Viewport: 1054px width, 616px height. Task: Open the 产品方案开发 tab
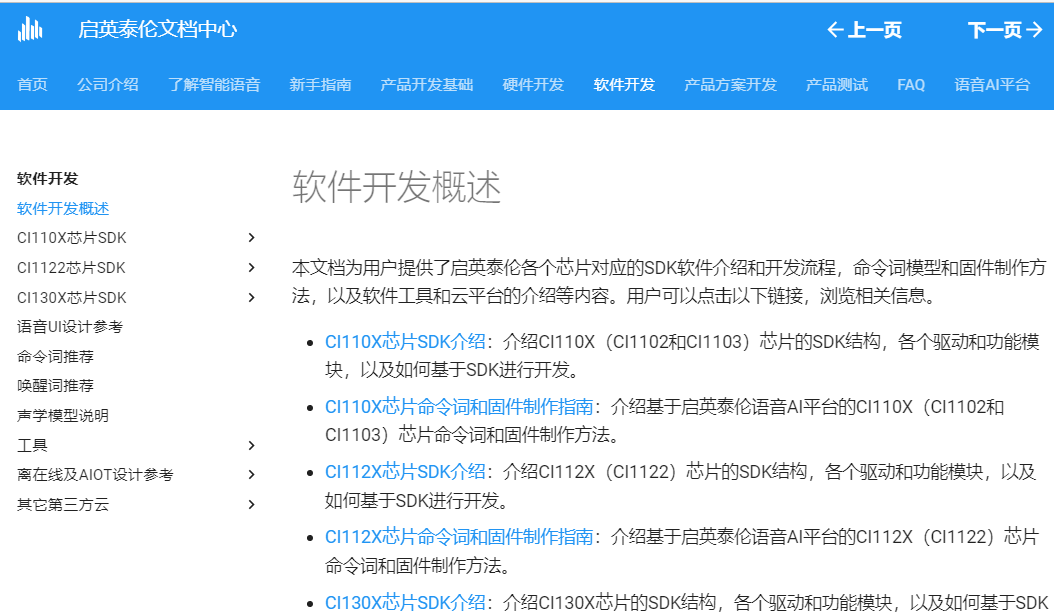(x=731, y=85)
